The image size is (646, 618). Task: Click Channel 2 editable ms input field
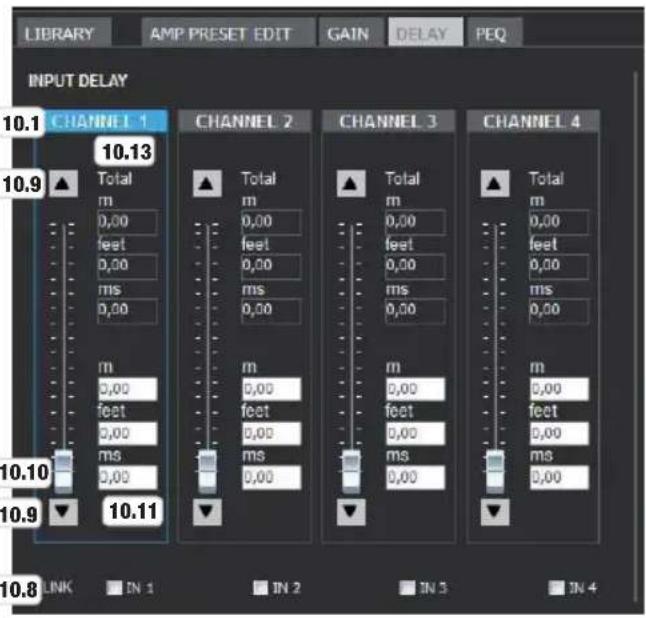272,478
